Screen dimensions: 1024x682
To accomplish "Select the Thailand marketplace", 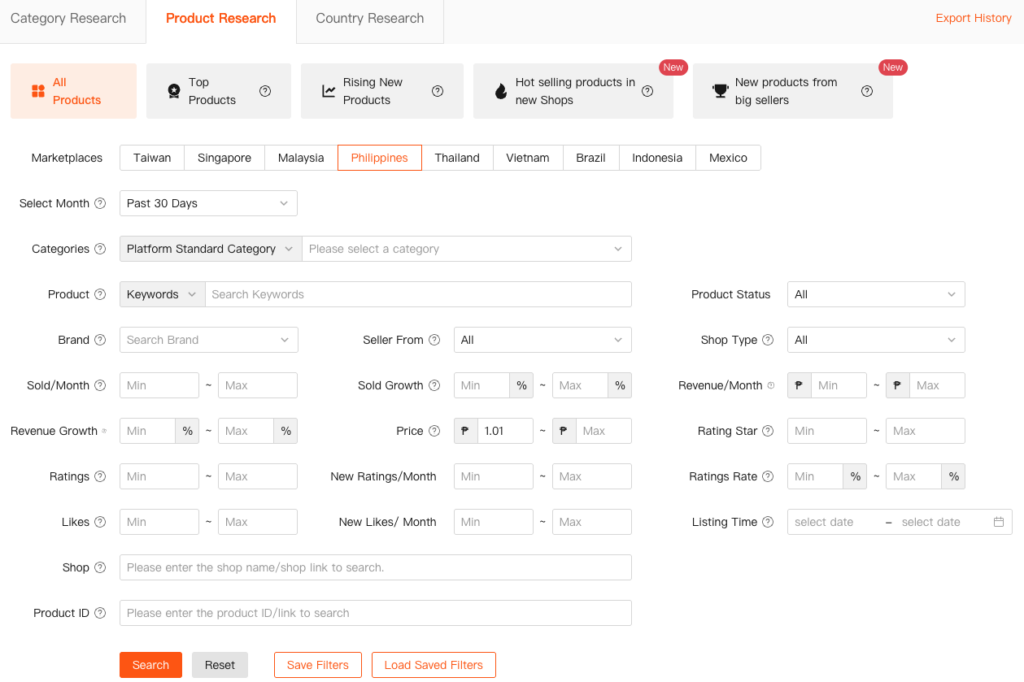I will (457, 158).
